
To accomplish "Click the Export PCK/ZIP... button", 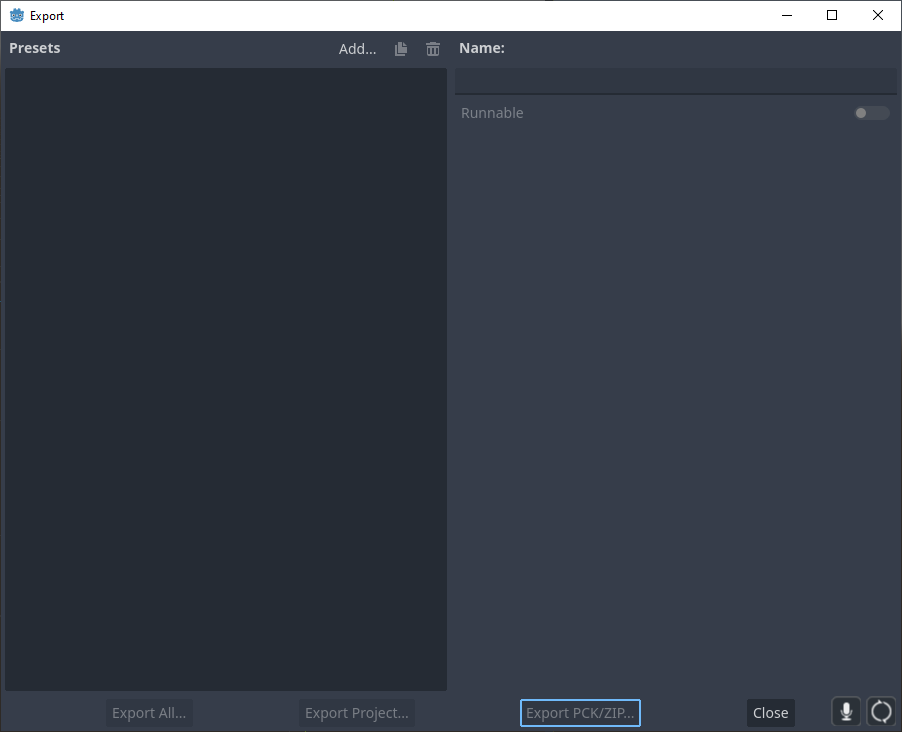I will click(x=580, y=713).
